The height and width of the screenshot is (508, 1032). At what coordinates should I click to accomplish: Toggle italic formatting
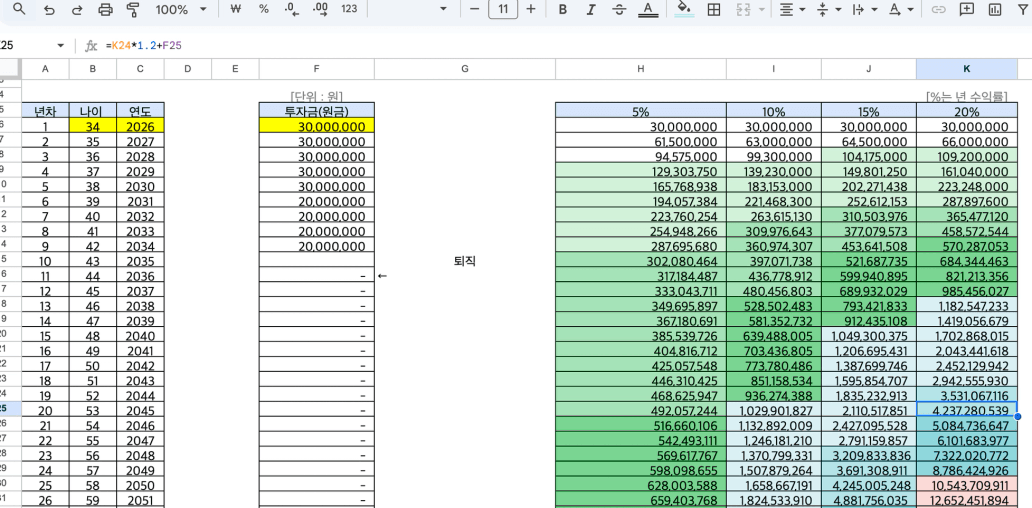point(591,9)
